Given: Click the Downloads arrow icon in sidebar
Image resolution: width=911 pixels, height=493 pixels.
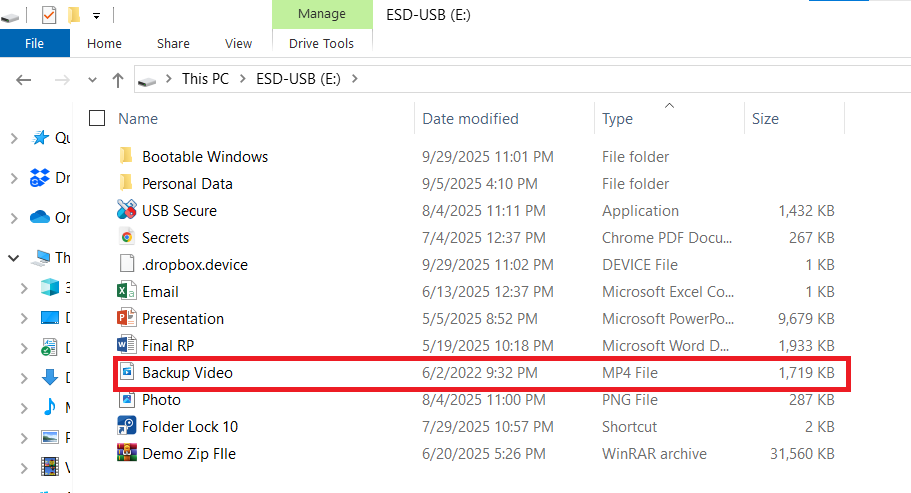Looking at the screenshot, I should (50, 377).
